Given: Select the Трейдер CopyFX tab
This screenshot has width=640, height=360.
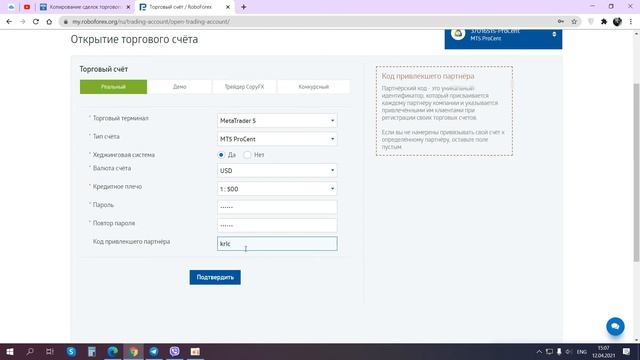Looking at the screenshot, I should (244, 87).
